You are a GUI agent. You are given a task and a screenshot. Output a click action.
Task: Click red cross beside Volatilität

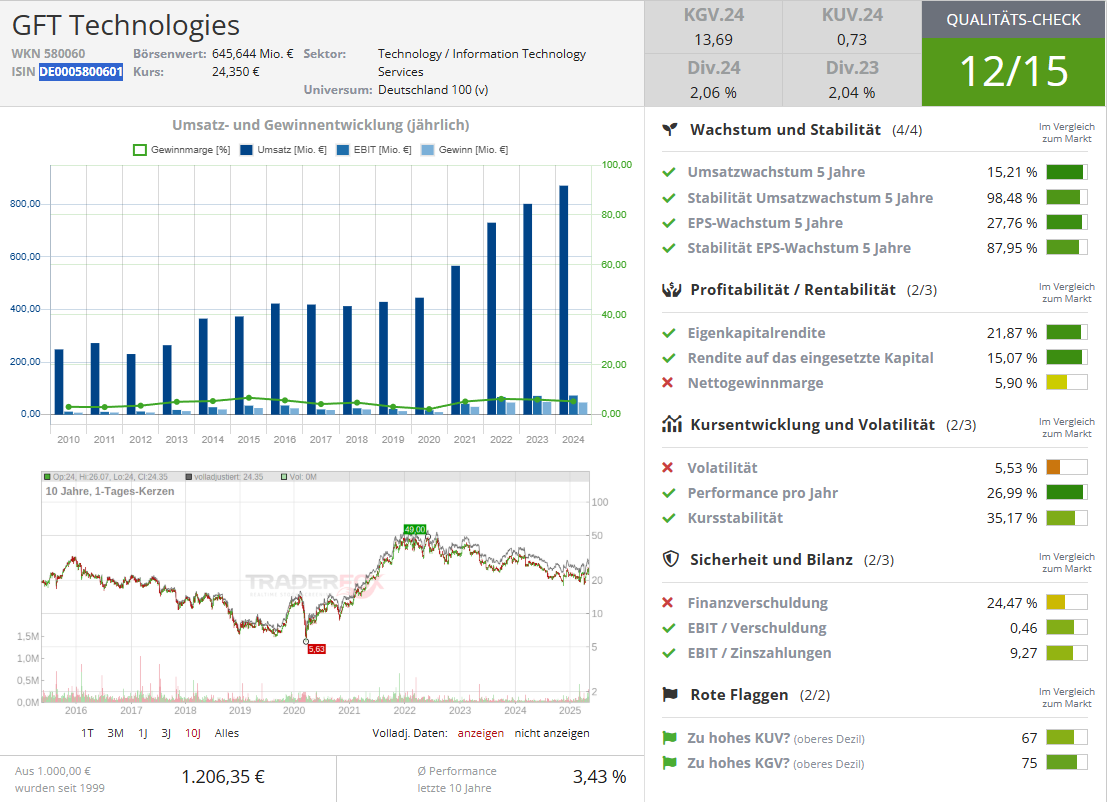668,467
